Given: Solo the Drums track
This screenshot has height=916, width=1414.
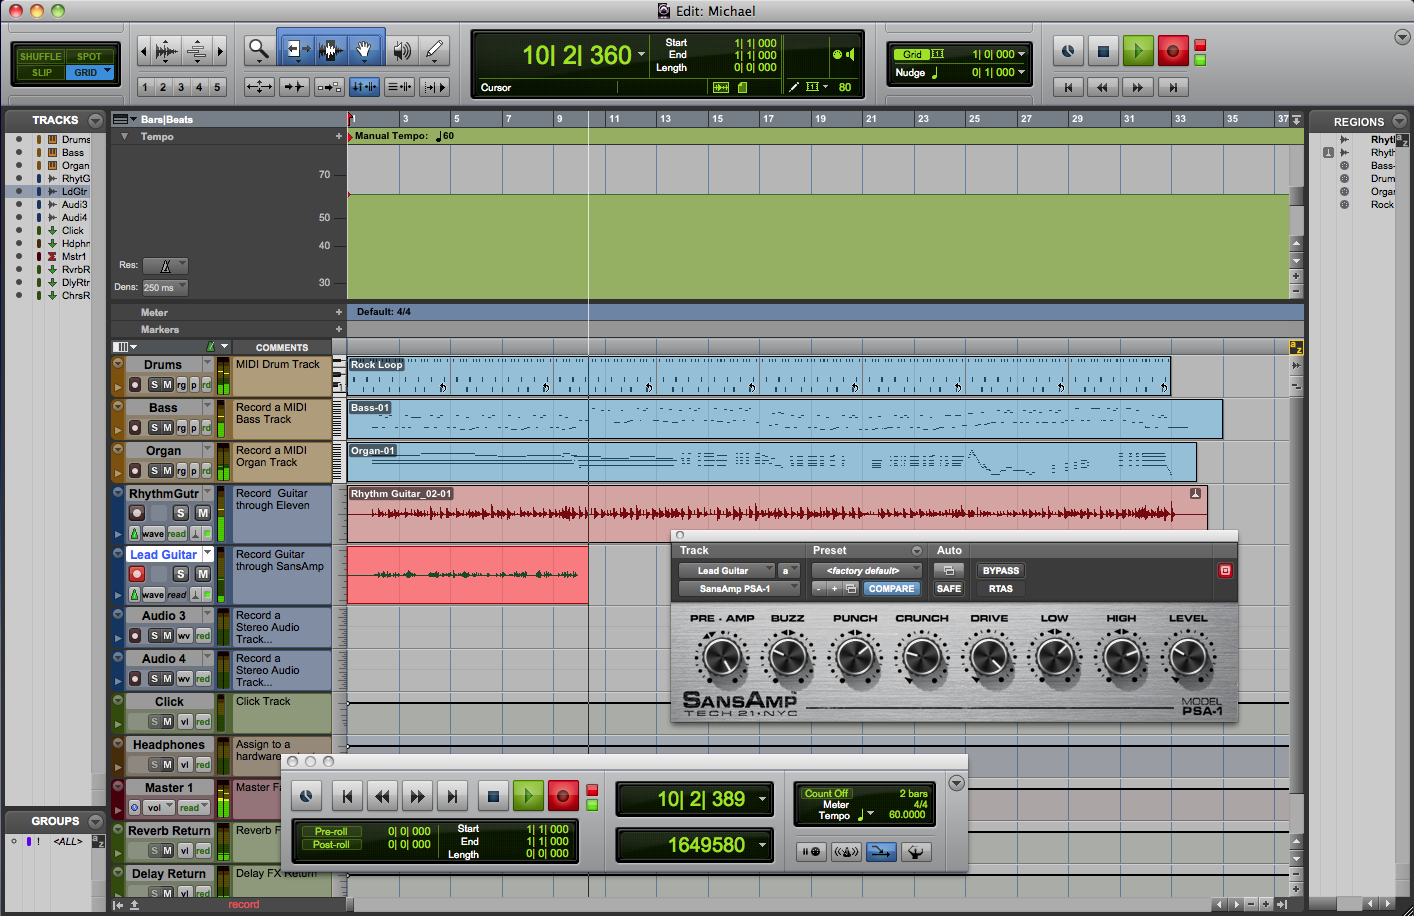Looking at the screenshot, I should point(155,385).
